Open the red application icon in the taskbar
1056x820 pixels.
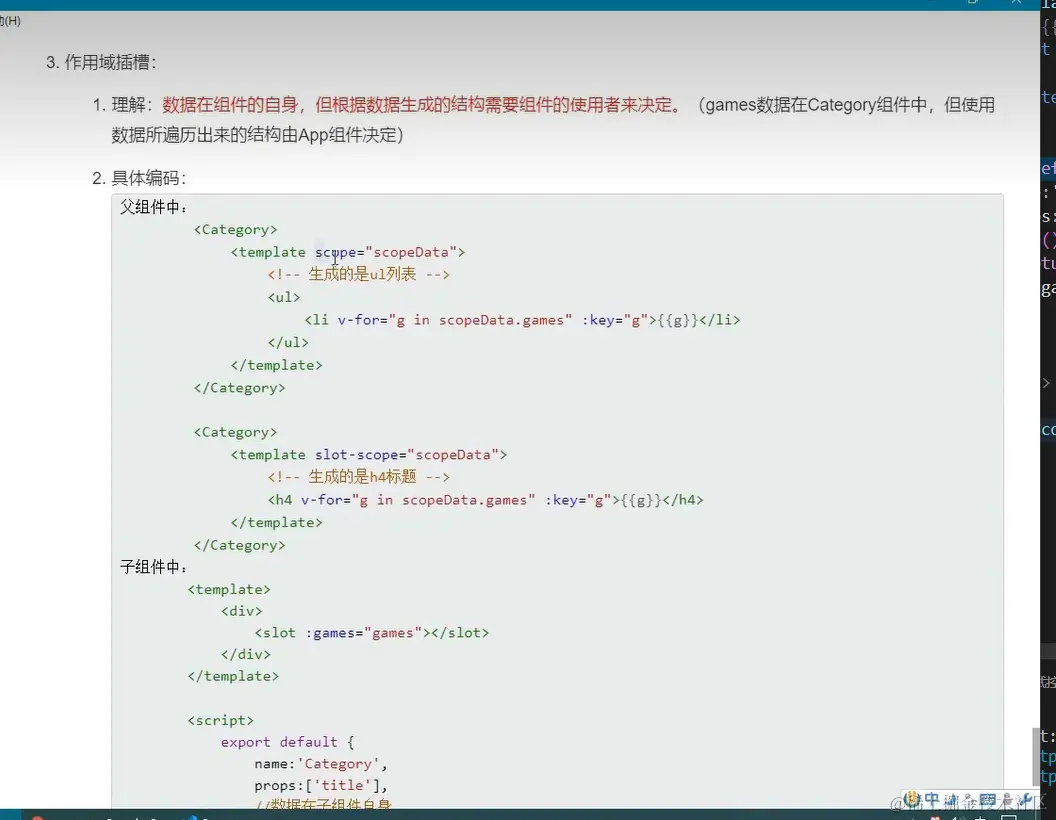tap(37, 815)
